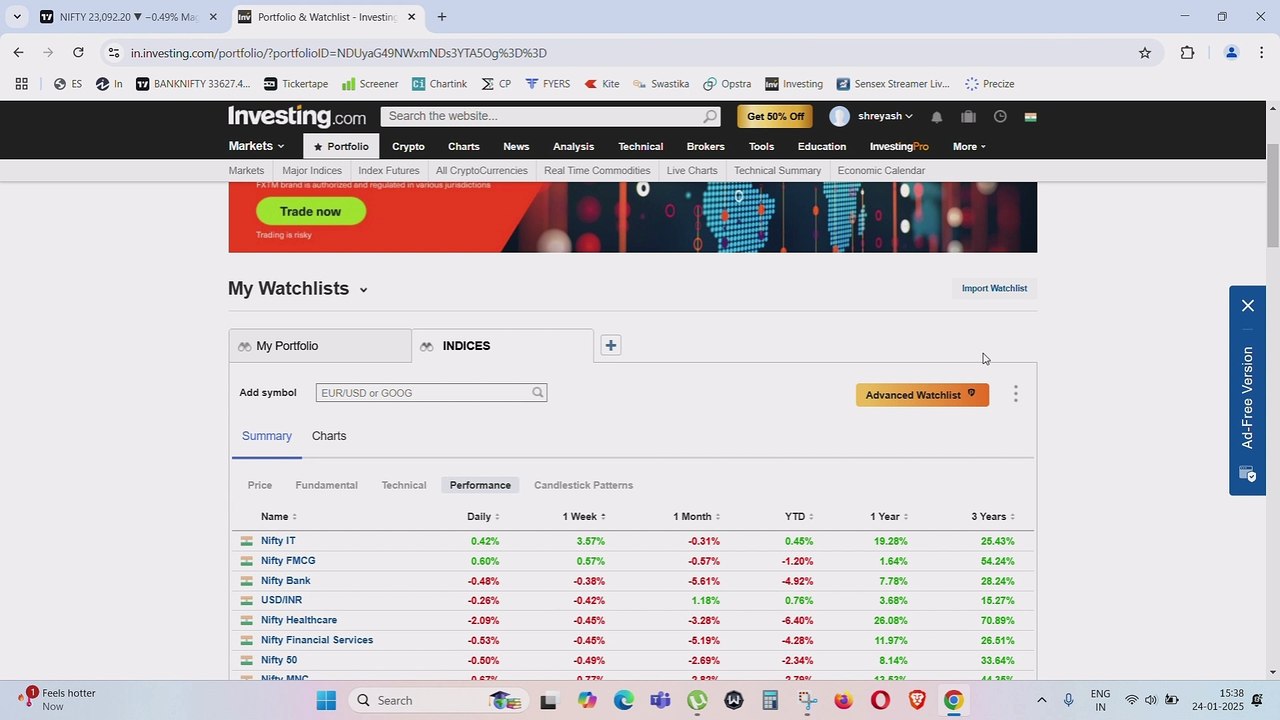Screen dimensions: 1280x720
Task: Bookmark this page with star icon
Action: tap(1145, 53)
